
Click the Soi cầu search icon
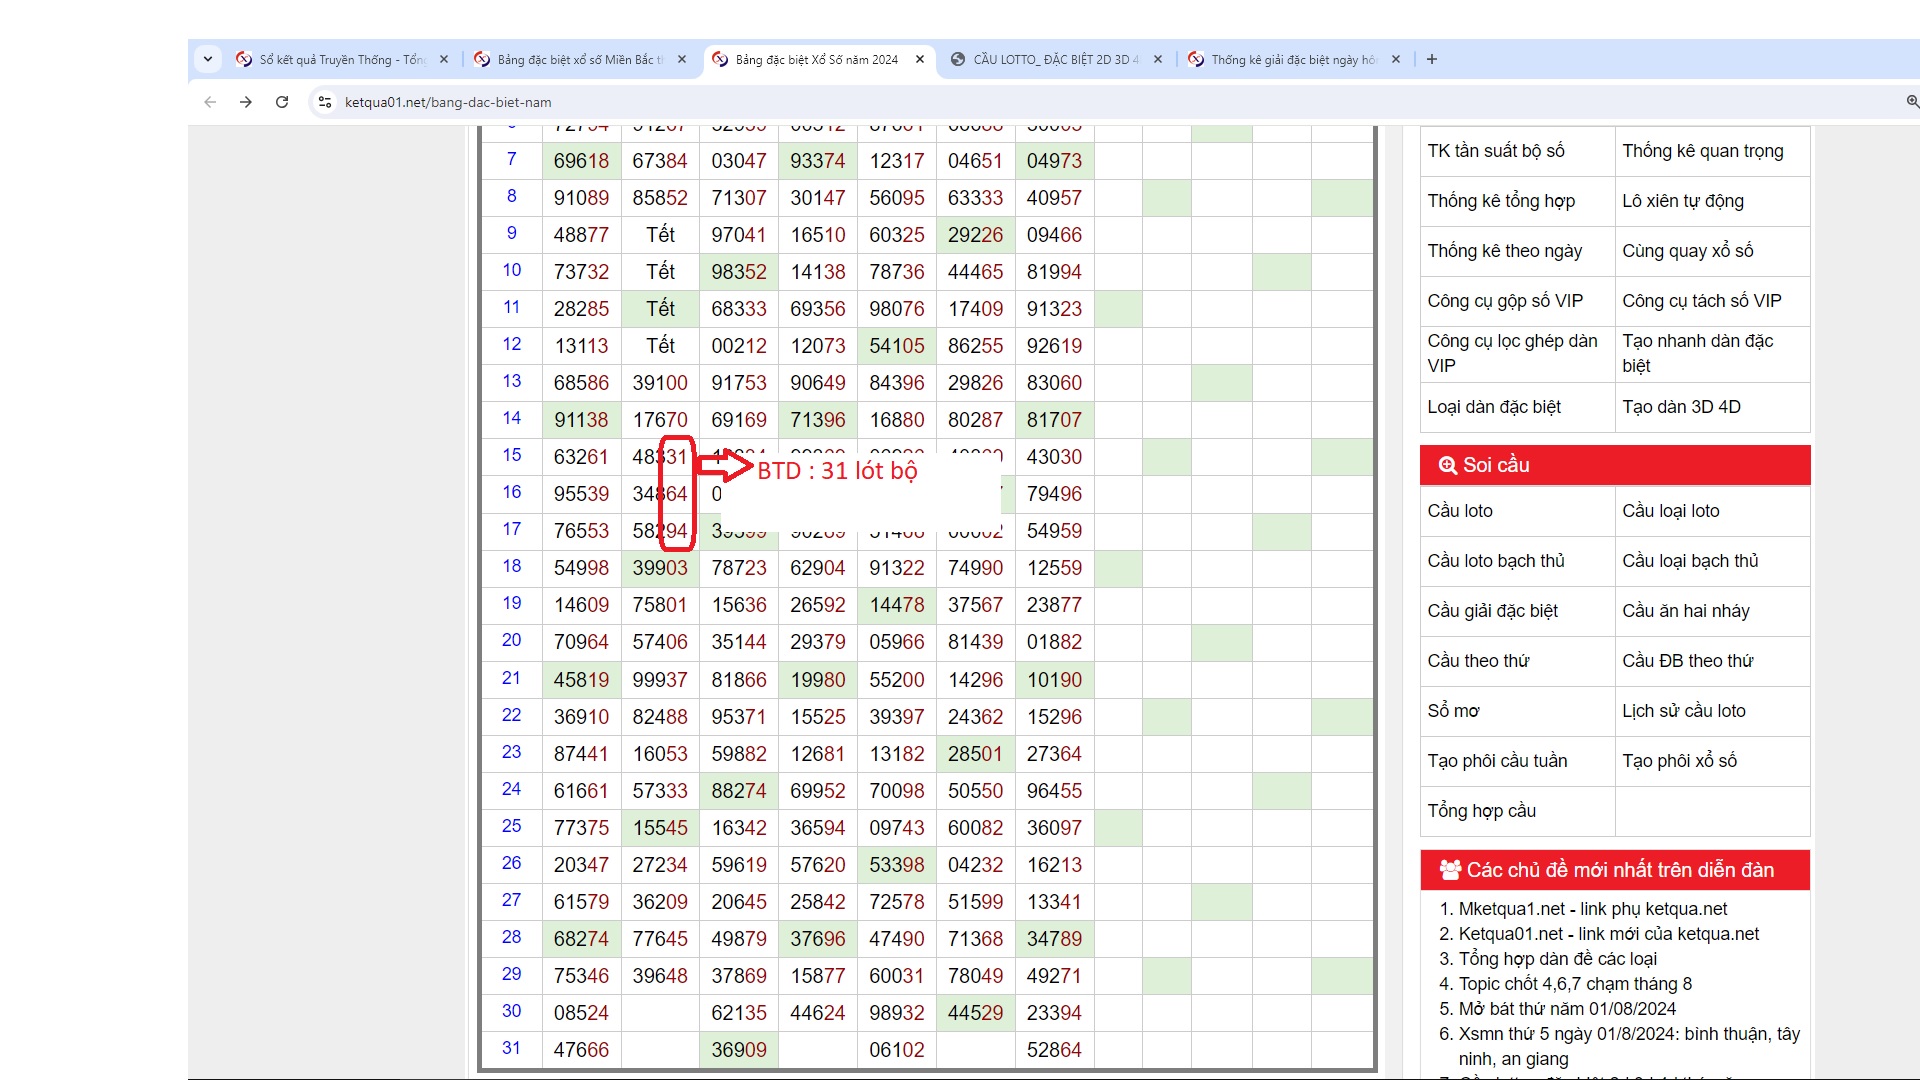pos(1447,465)
